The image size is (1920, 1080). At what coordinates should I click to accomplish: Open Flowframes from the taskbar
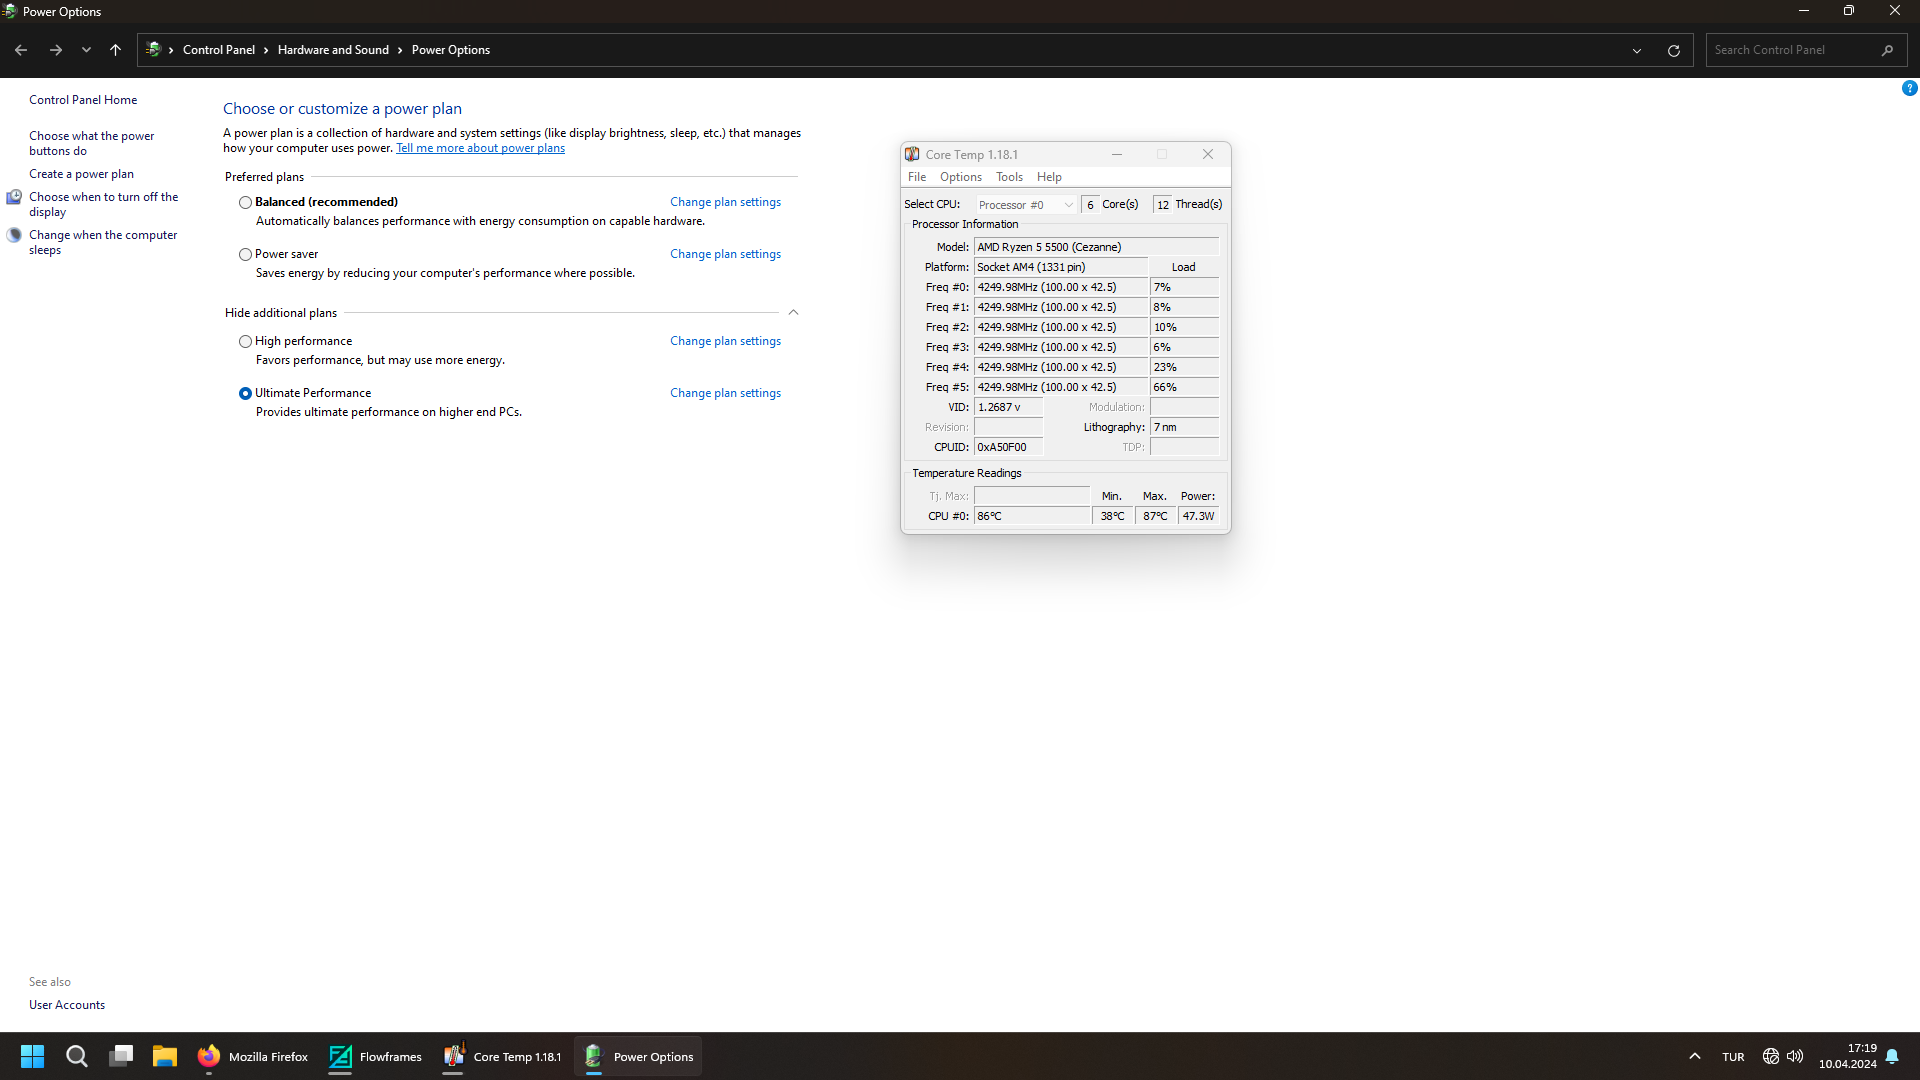(375, 1056)
